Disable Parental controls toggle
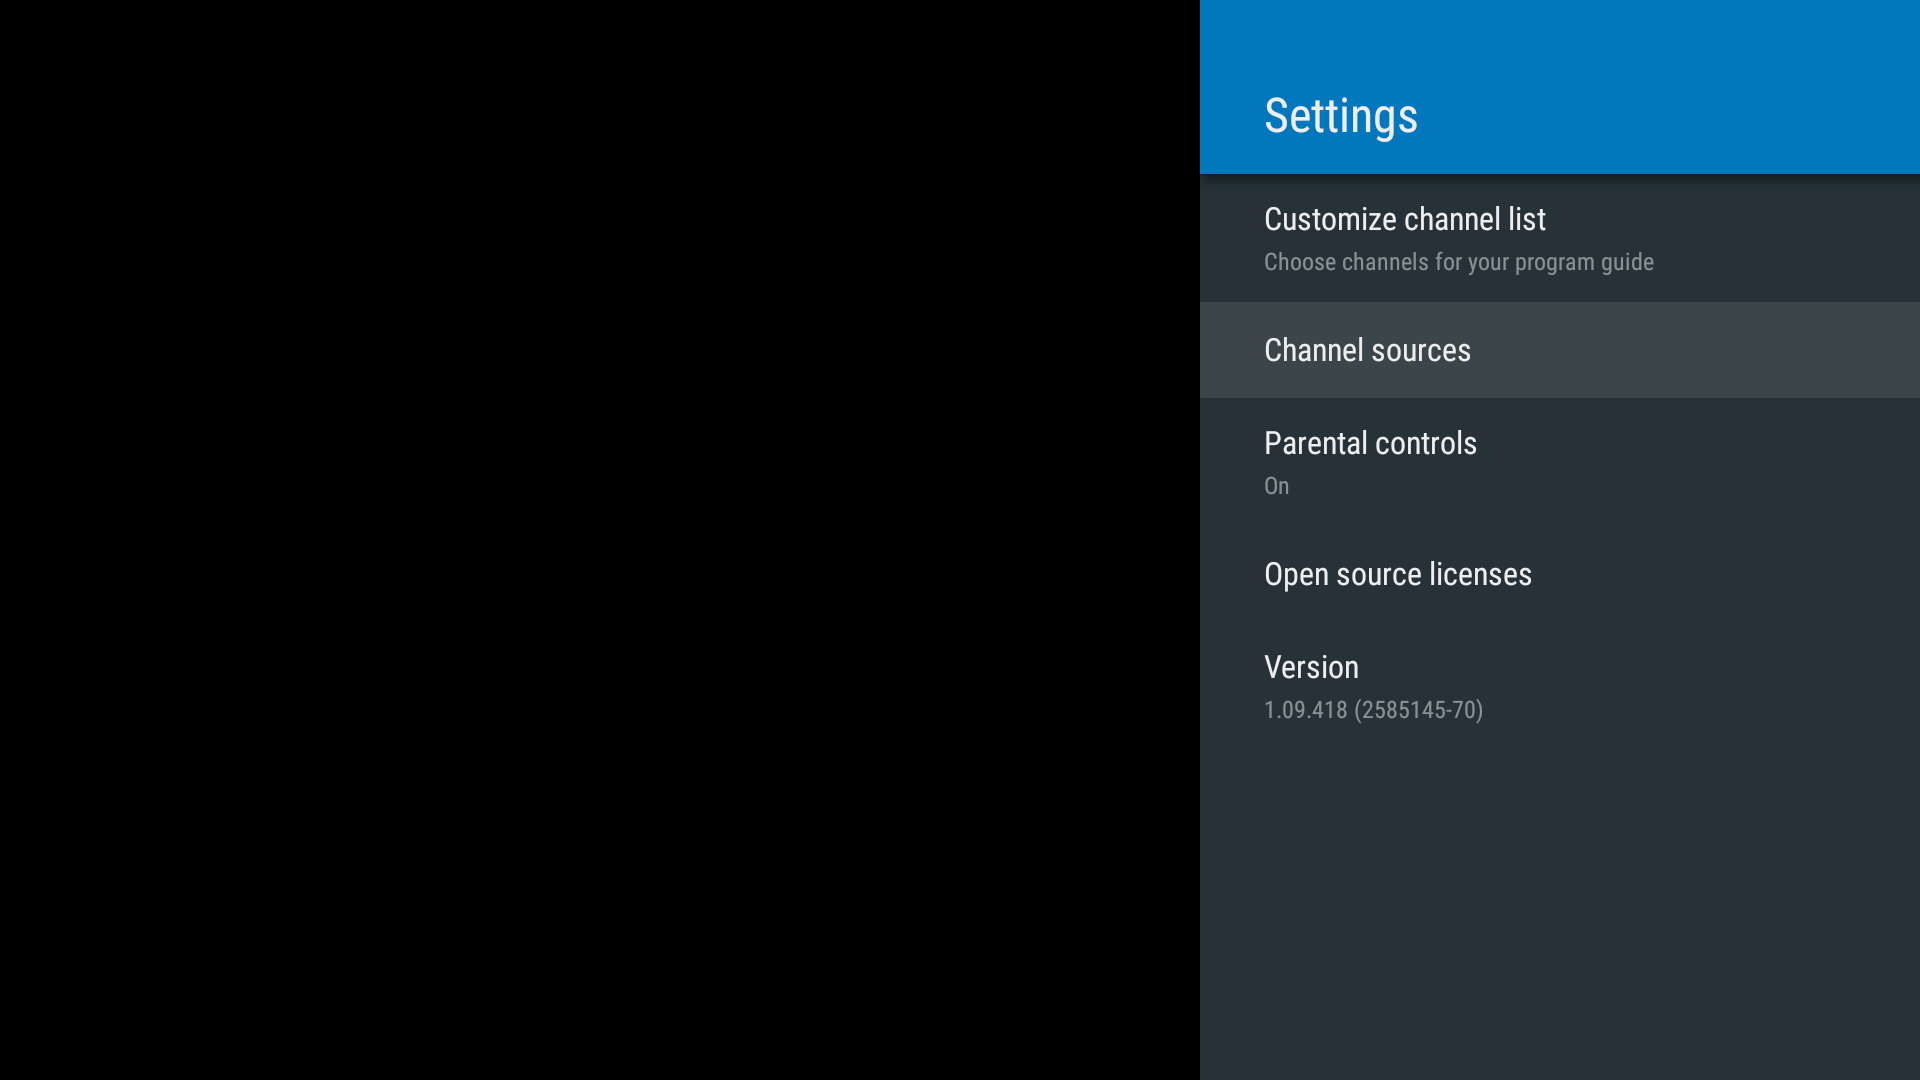The image size is (1920, 1080). click(1370, 460)
